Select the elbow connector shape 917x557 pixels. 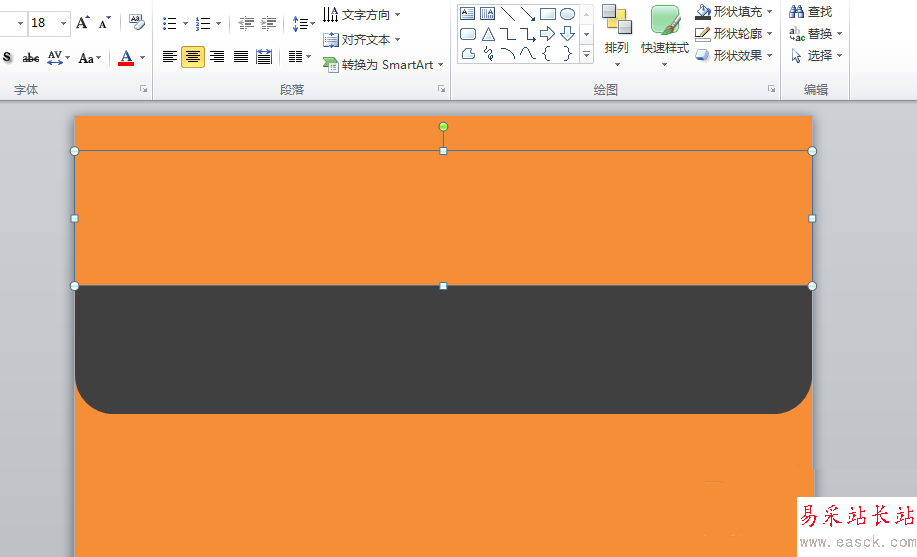[508, 34]
